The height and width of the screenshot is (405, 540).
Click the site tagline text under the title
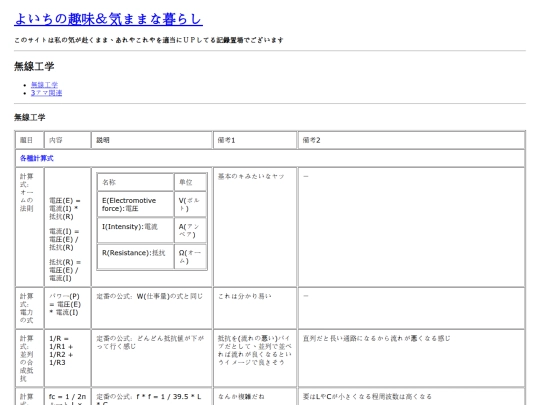coord(149,40)
